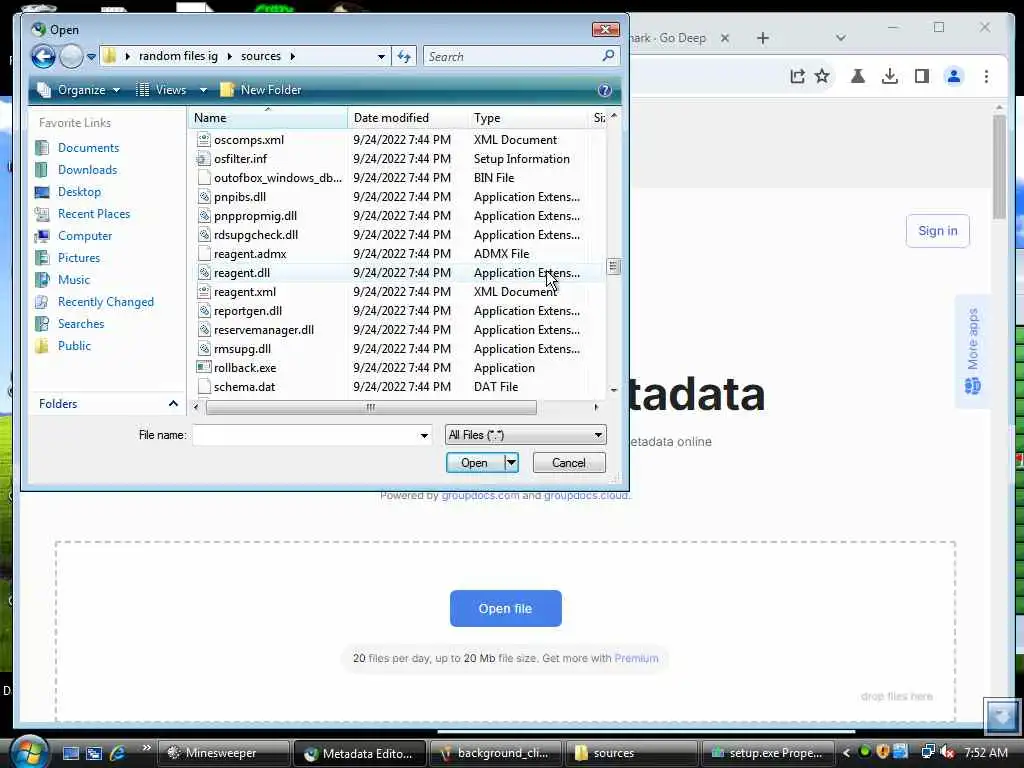
Task: Click the blue Open file button on webpage
Action: pos(505,609)
